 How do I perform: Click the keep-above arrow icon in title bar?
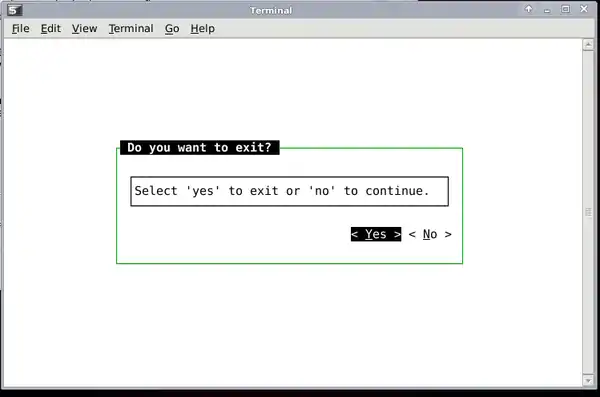528,9
